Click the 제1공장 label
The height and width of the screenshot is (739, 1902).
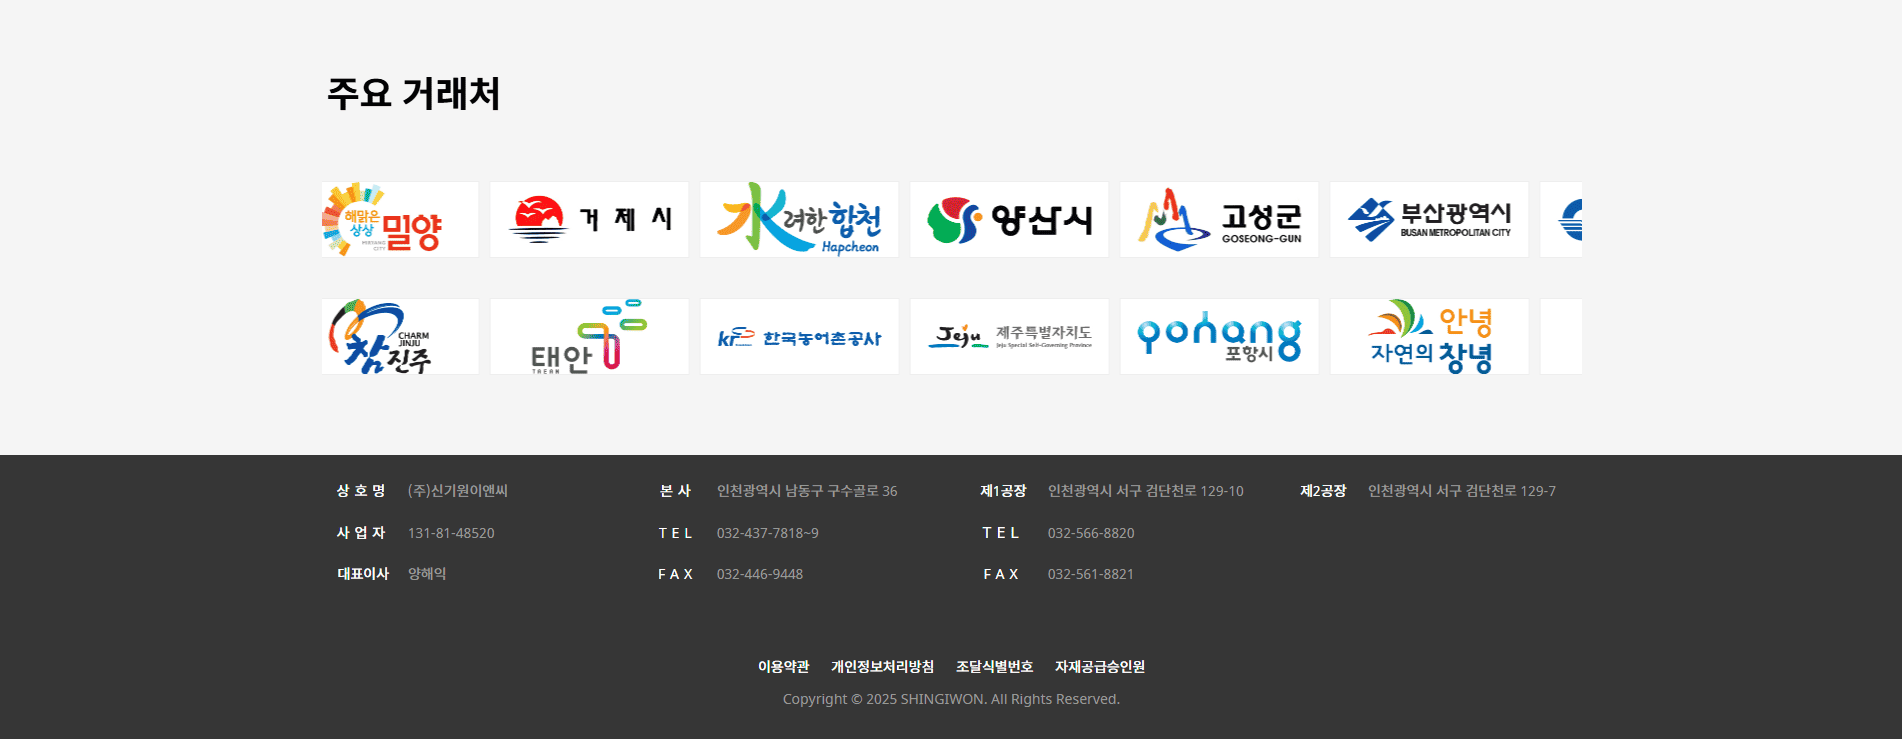click(1003, 491)
